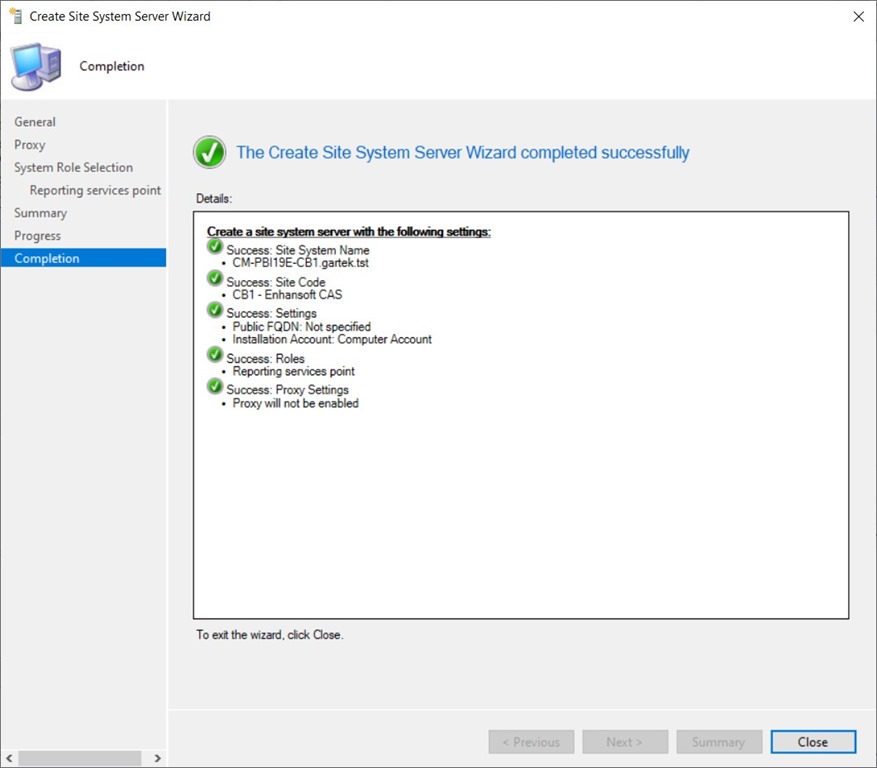The image size is (877, 768).
Task: Select the highlighted Completion step
Action: [83, 258]
